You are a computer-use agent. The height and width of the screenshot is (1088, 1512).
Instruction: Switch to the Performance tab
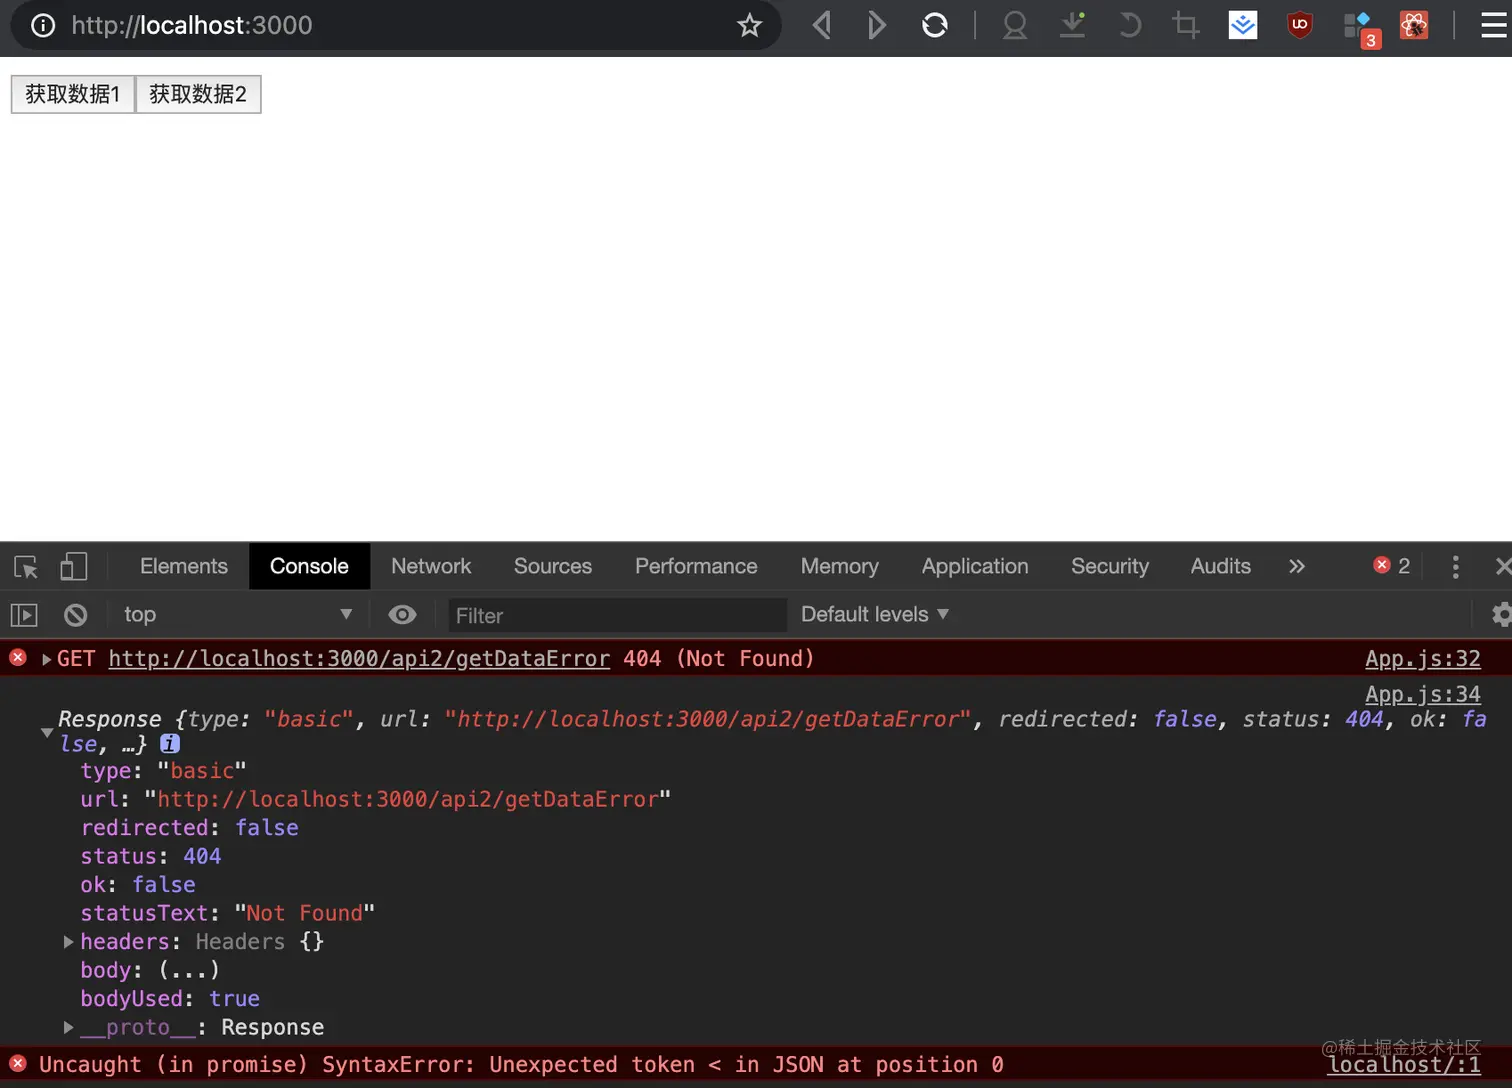click(x=696, y=566)
